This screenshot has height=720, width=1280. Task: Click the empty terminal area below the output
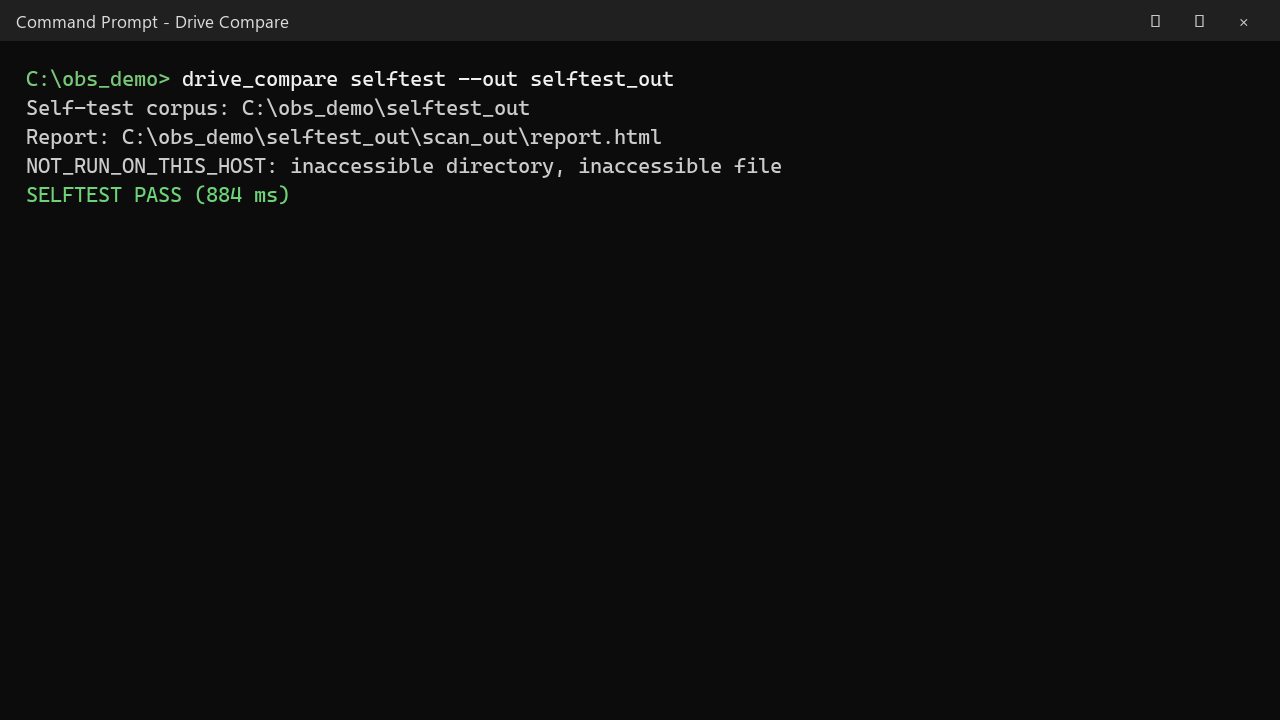tap(640, 460)
